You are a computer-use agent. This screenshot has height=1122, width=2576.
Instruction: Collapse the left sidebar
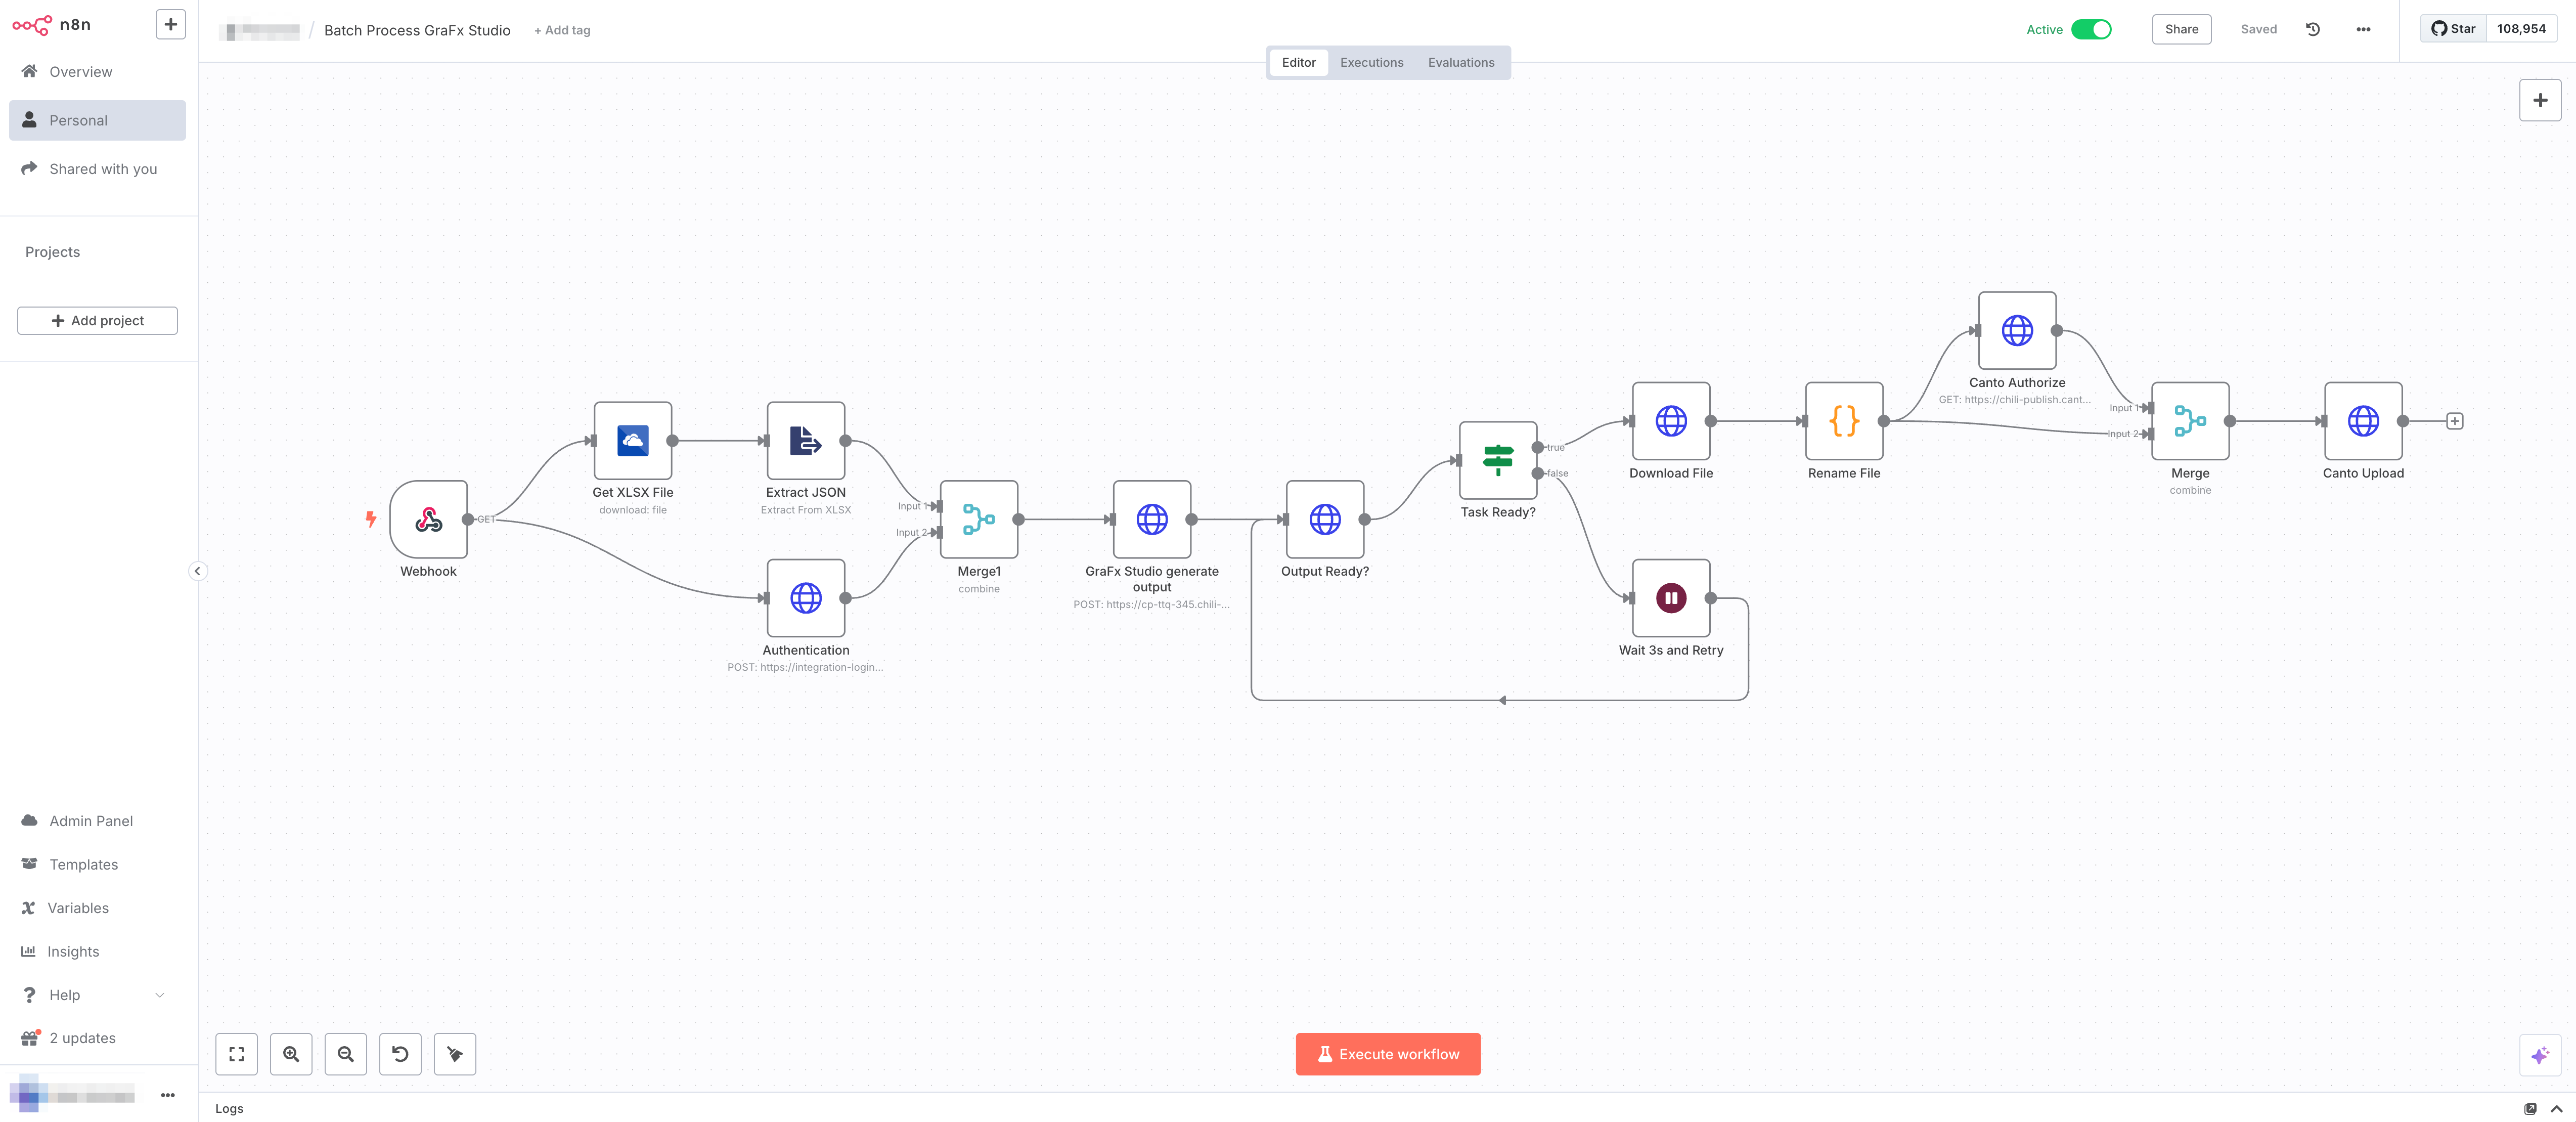[x=197, y=571]
